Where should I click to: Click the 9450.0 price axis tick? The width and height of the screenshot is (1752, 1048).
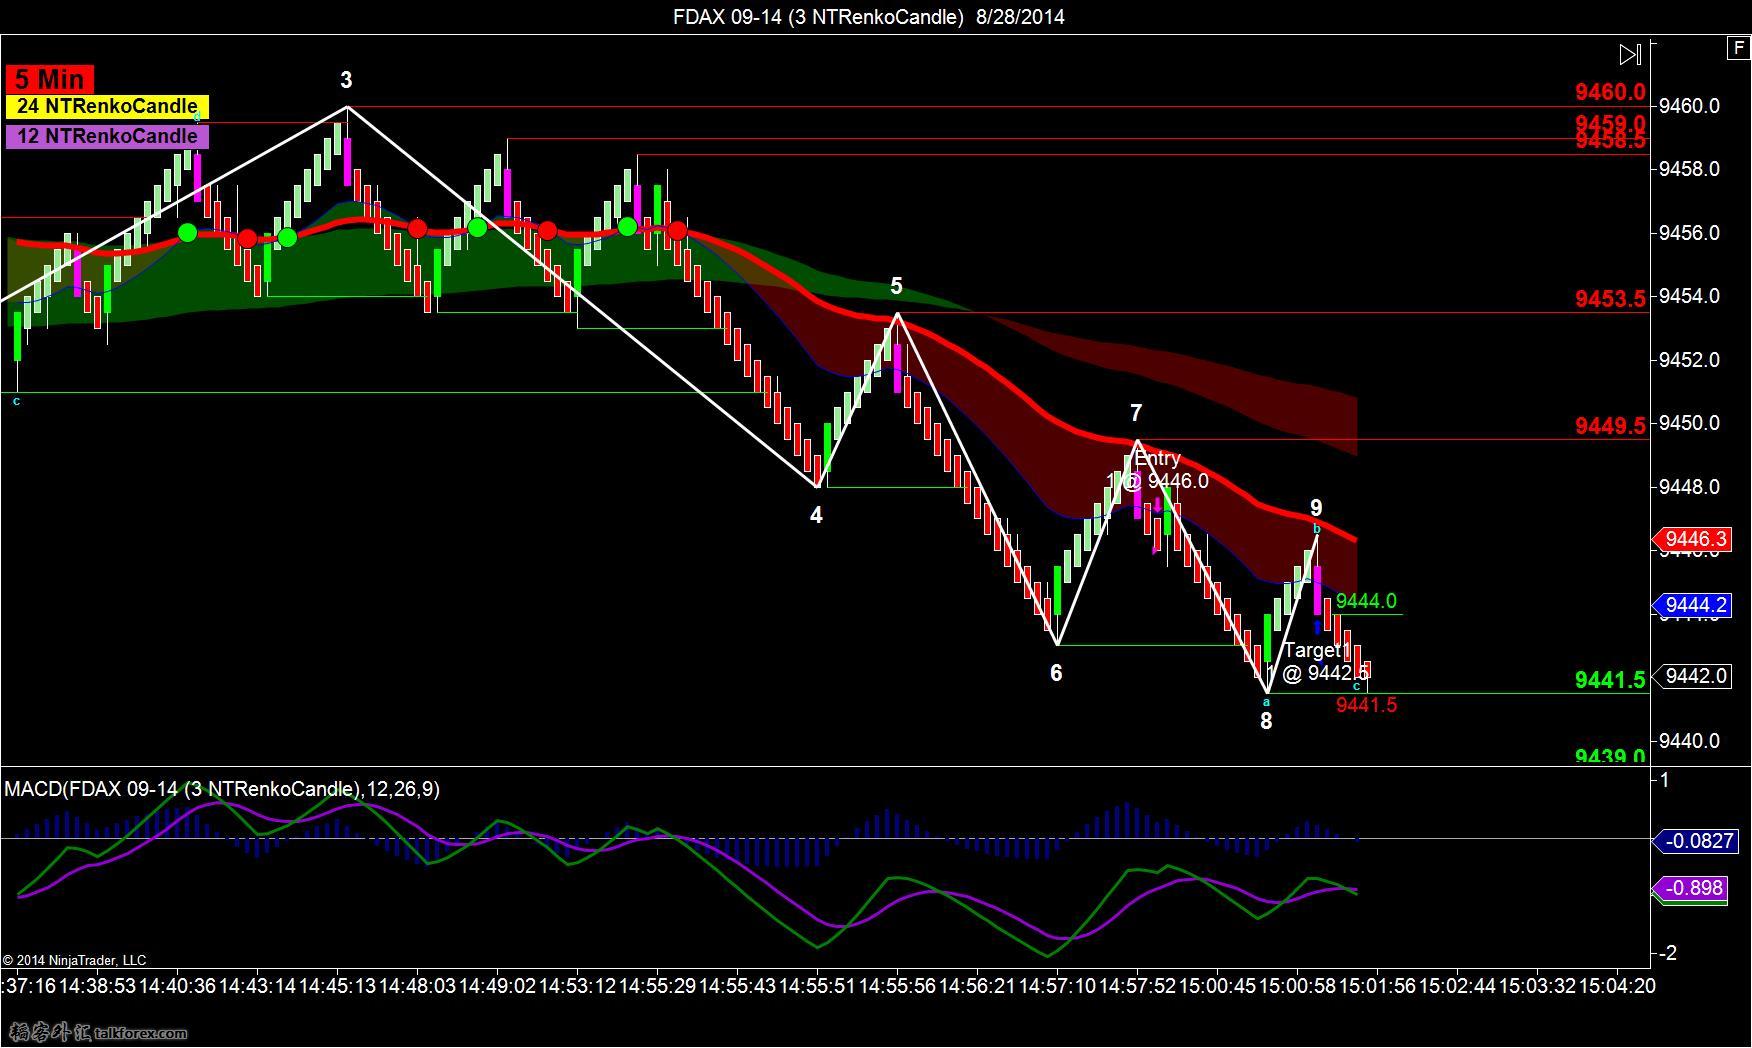pos(1689,424)
